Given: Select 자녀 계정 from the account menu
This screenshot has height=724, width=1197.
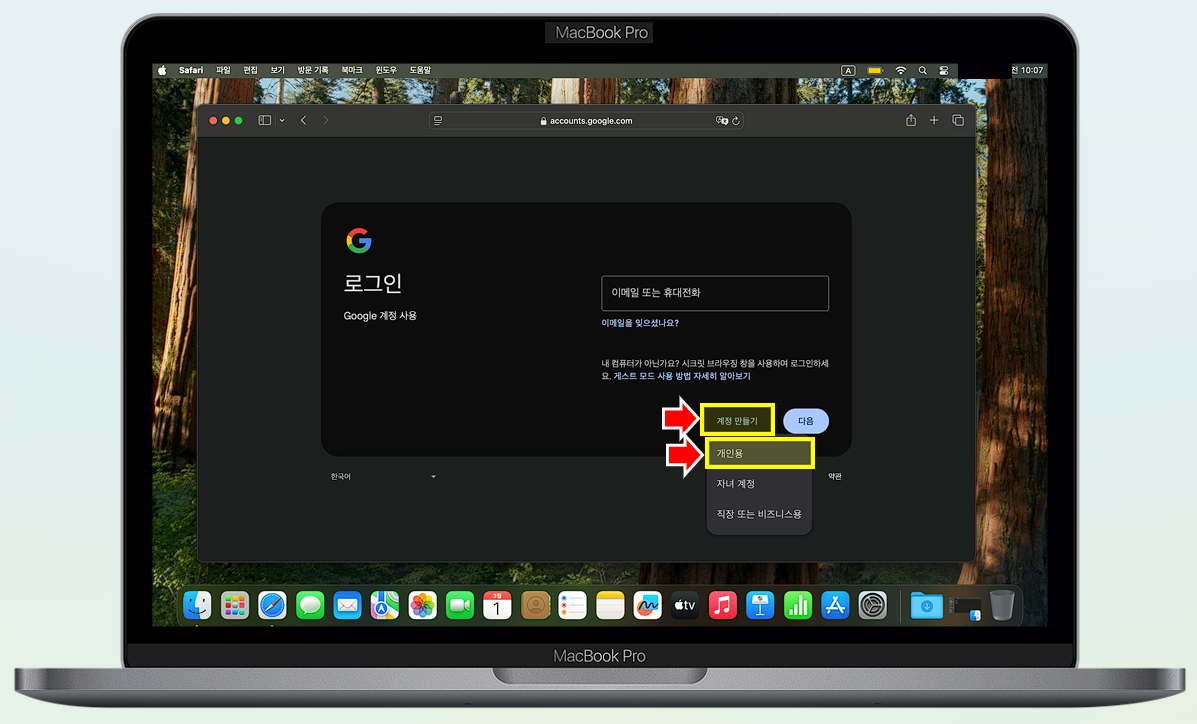Looking at the screenshot, I should pos(760,483).
